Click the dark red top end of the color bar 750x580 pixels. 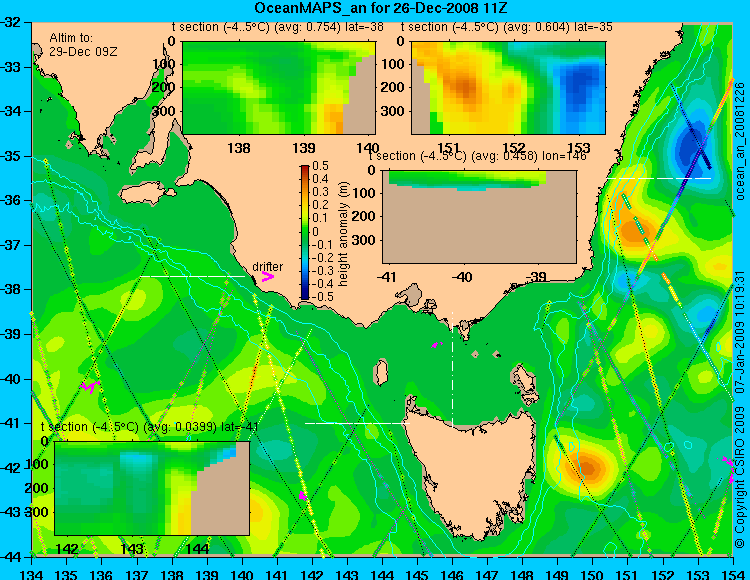(x=305, y=169)
